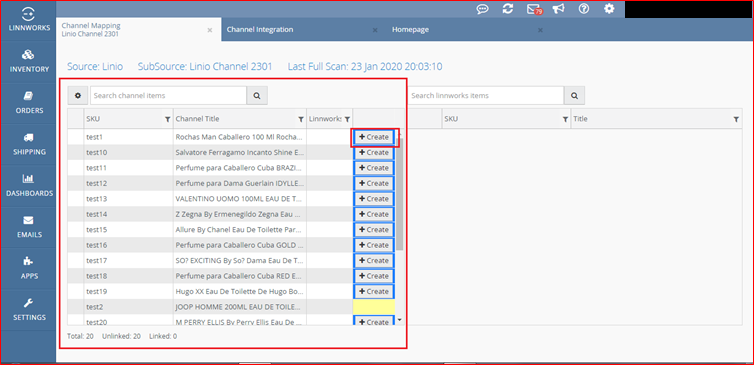Filter the Channel Title column
The image size is (754, 365).
(x=301, y=119)
